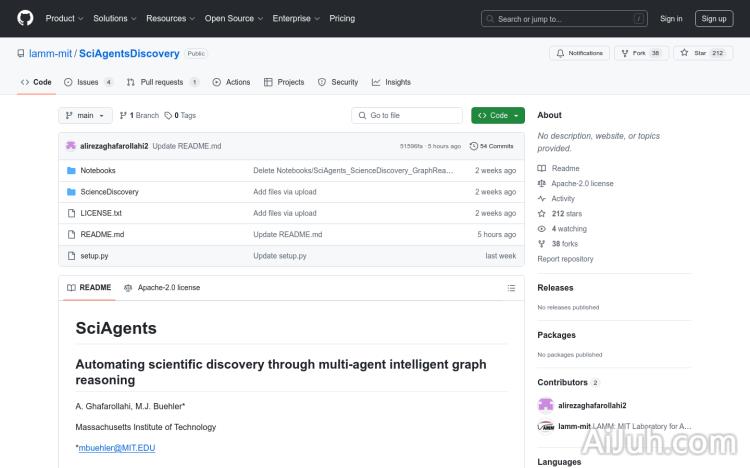Screen dimensions: 750x468
Task: Open the Releases heading link
Action: (x=555, y=288)
